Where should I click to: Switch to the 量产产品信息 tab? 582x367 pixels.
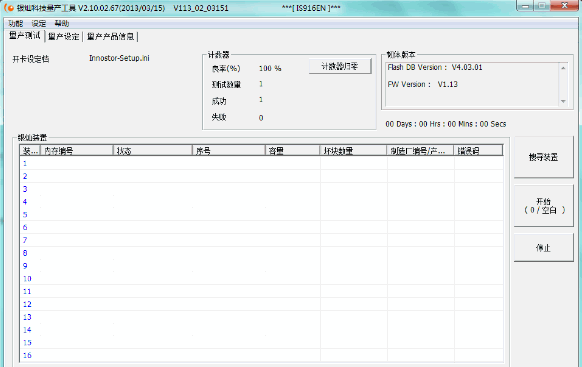[x=110, y=36]
